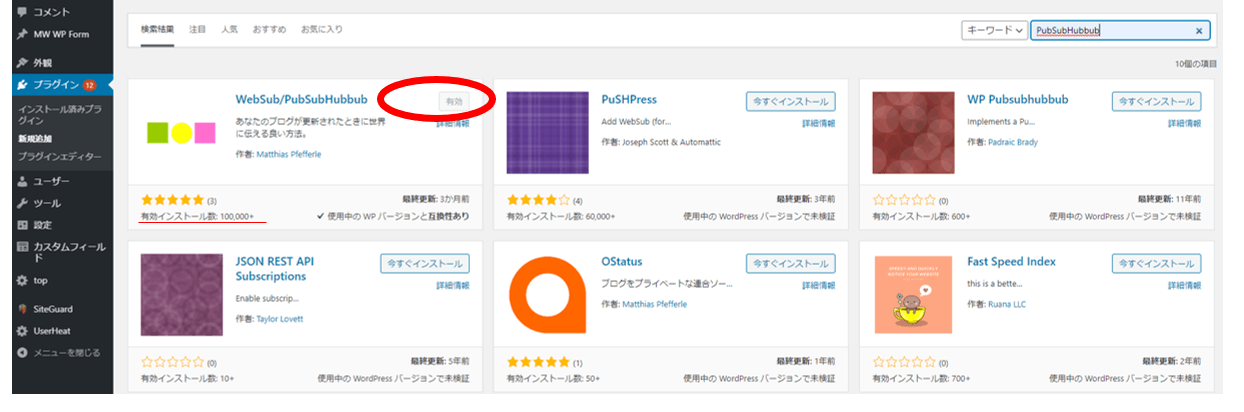Click 有効インストール数: 60,000+ text
This screenshot has height=412, width=1244.
561,216
